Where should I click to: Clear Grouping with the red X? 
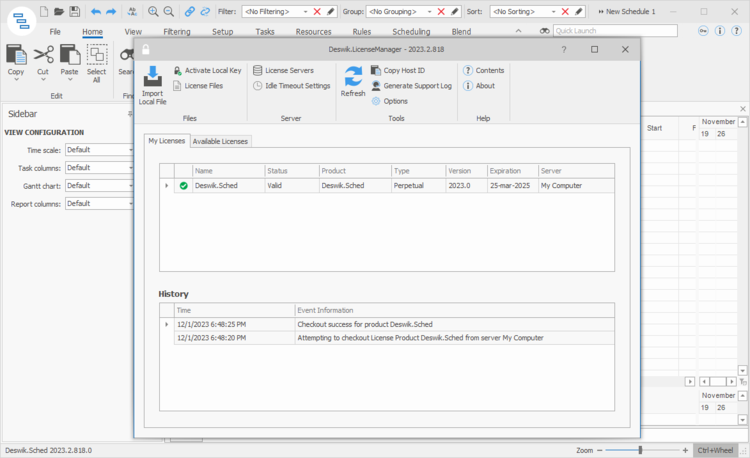tap(441, 11)
